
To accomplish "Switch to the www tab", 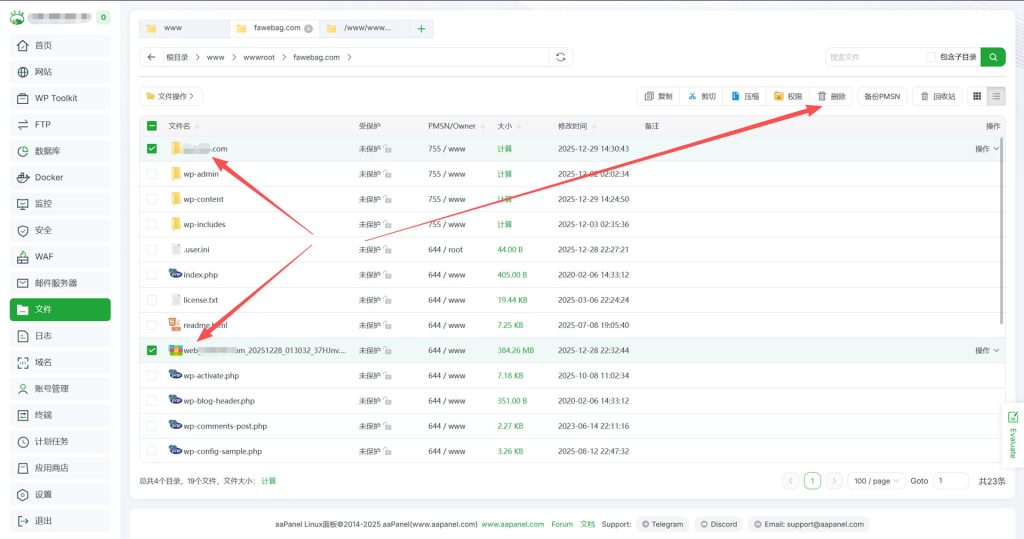I will tap(183, 29).
